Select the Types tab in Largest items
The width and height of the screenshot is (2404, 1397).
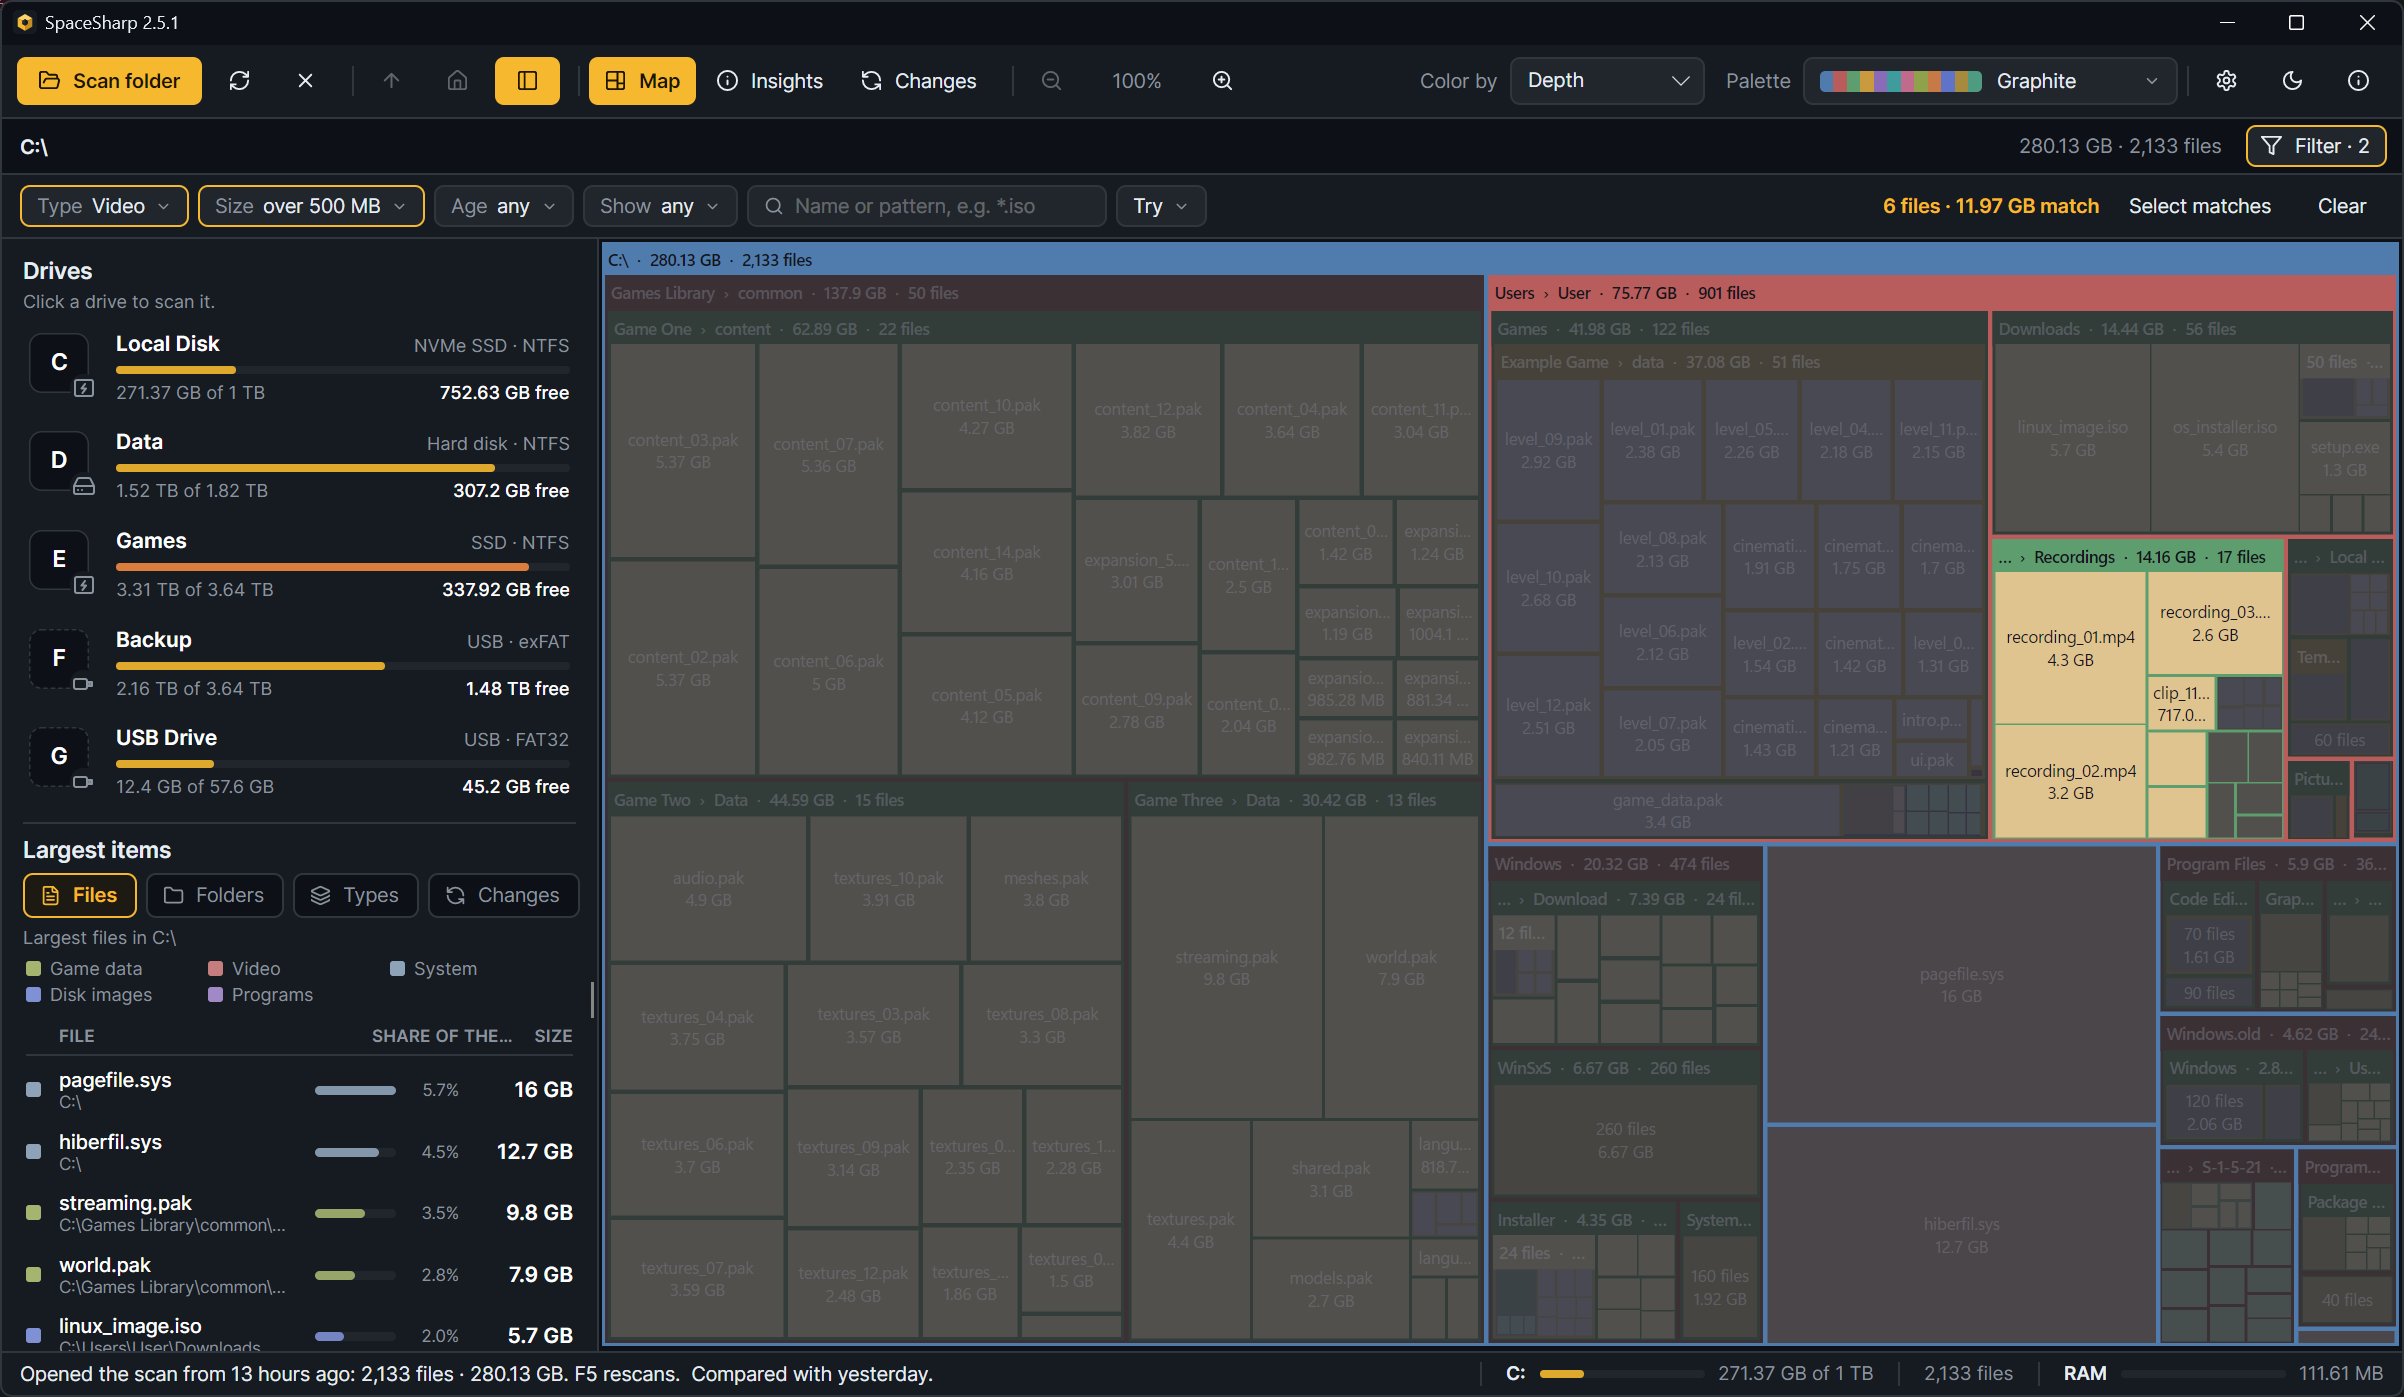click(355, 895)
